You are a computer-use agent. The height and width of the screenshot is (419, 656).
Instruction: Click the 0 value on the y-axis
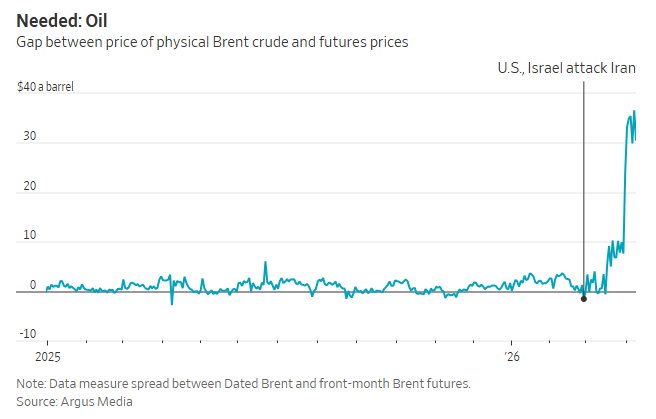point(33,285)
